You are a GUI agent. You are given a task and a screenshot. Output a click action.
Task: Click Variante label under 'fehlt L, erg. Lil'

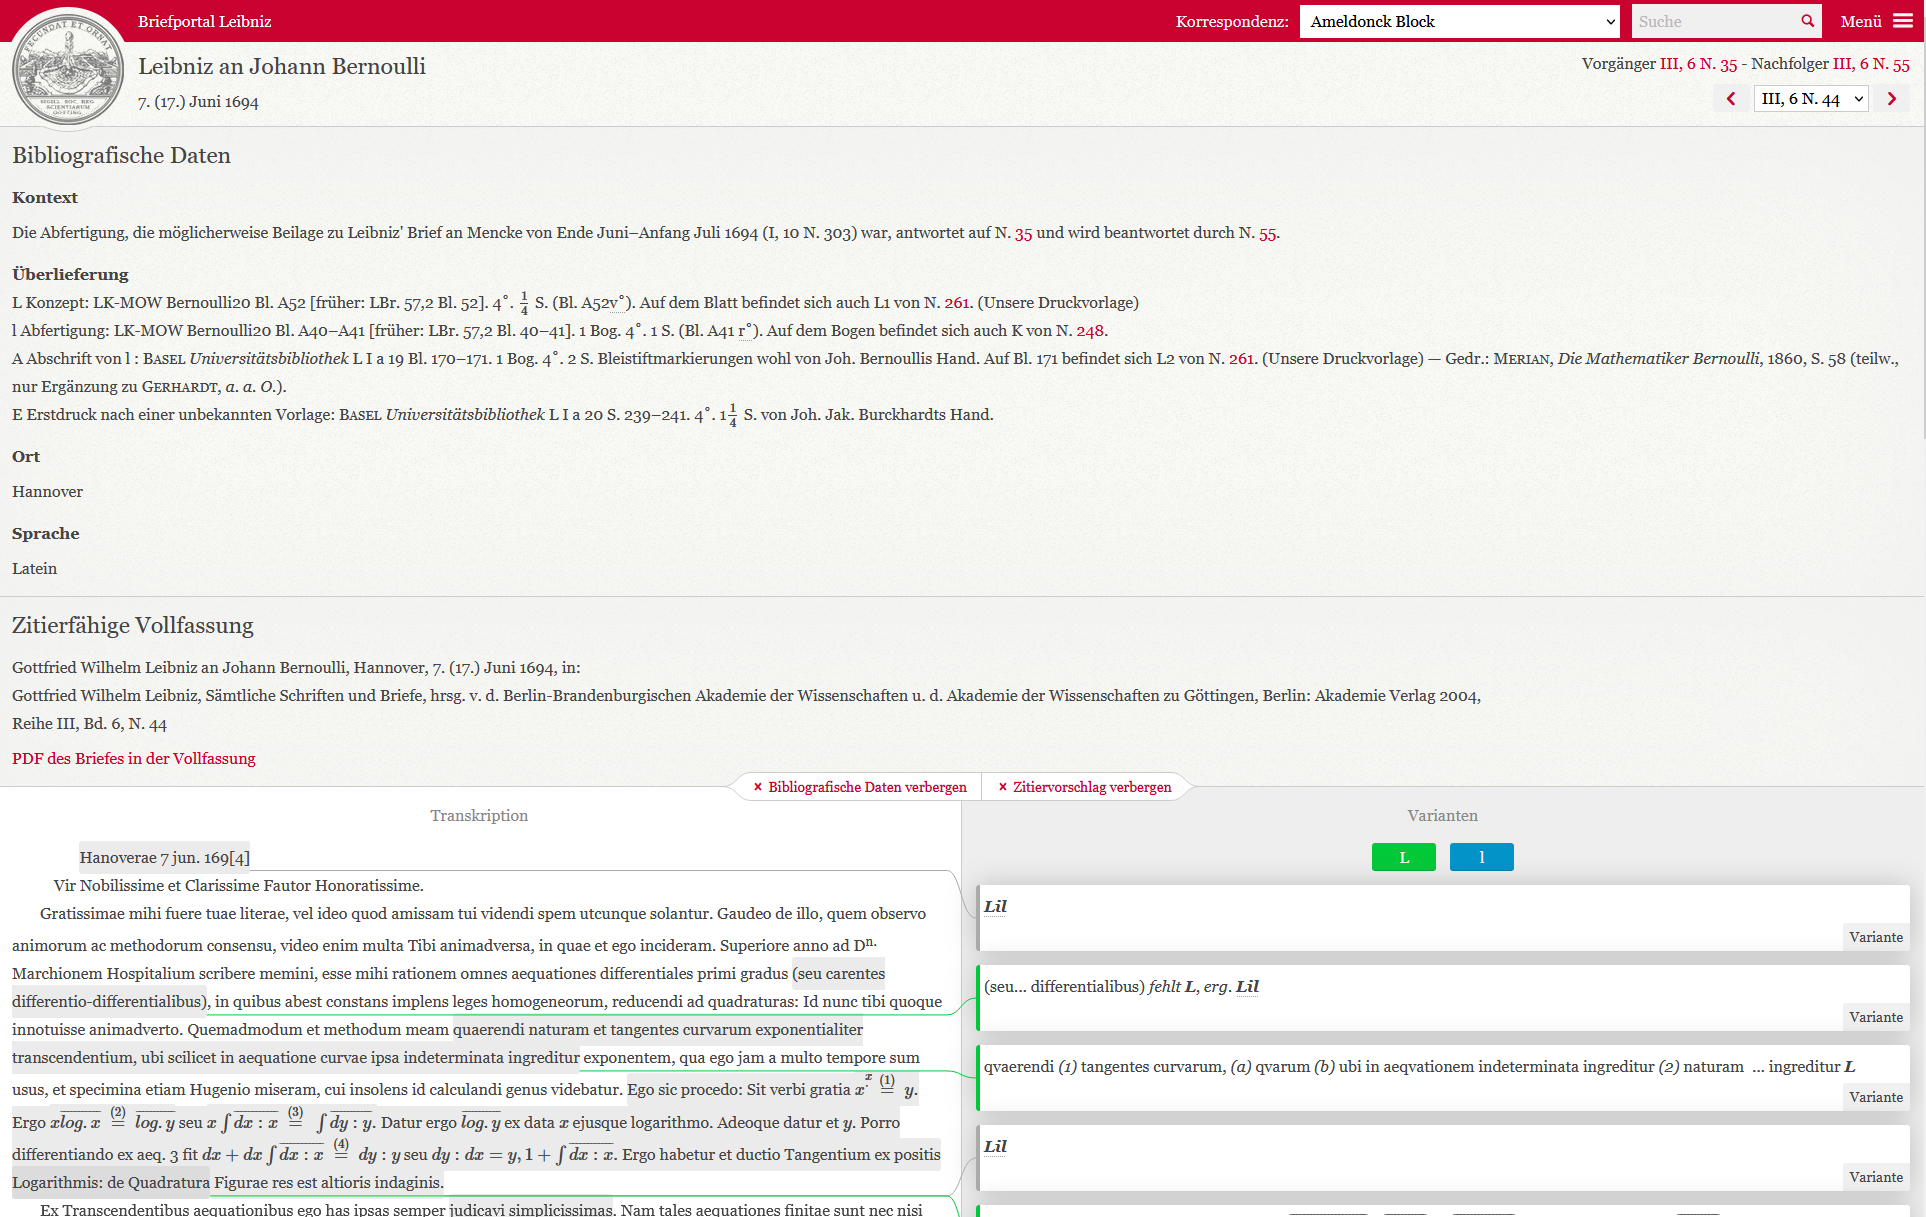1875,1017
